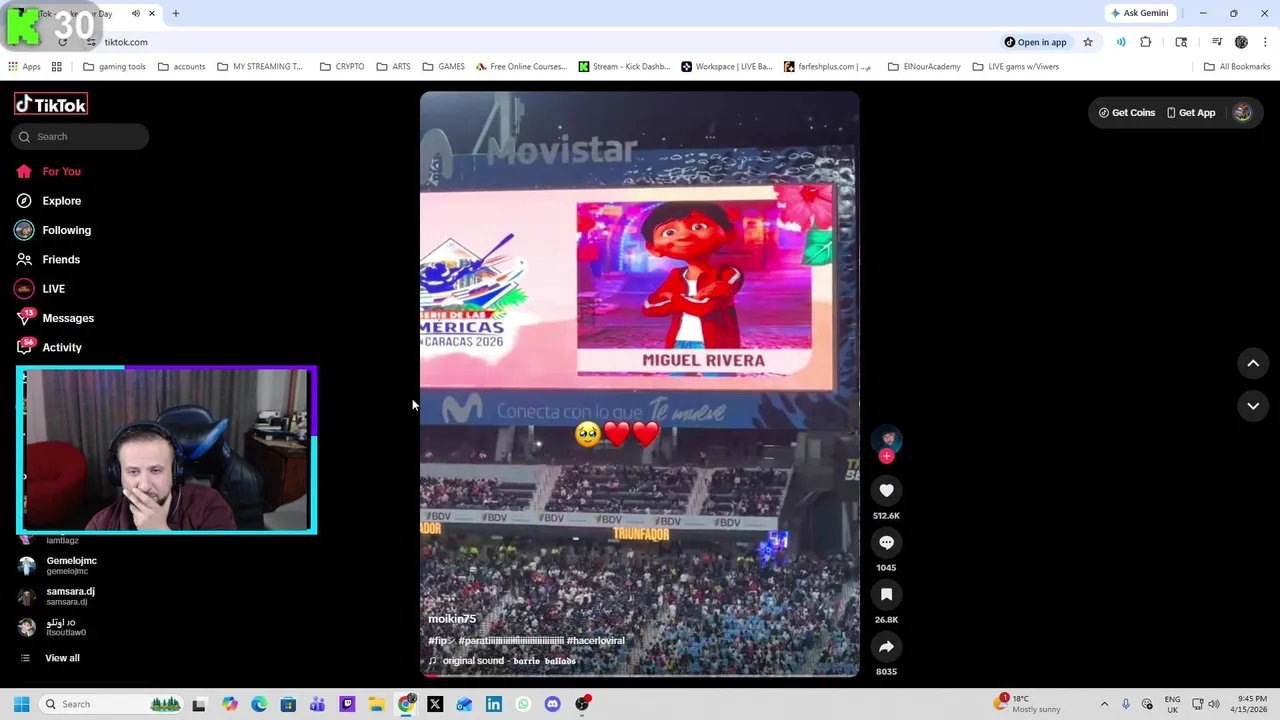Open X app from taskbar
Image resolution: width=1280 pixels, height=720 pixels.
(435, 704)
